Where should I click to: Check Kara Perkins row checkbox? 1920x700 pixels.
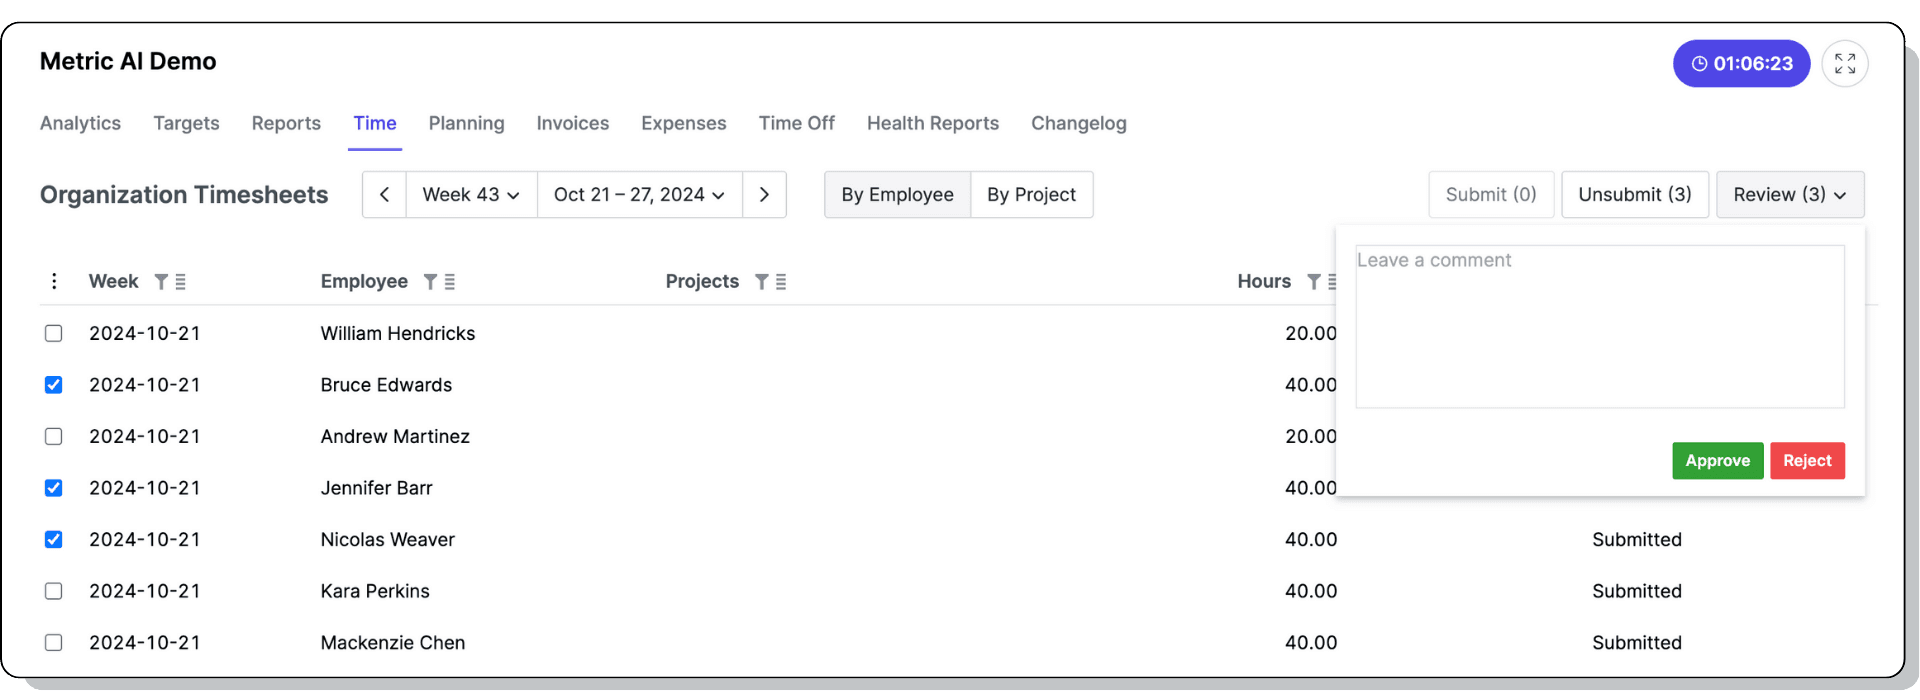point(54,591)
